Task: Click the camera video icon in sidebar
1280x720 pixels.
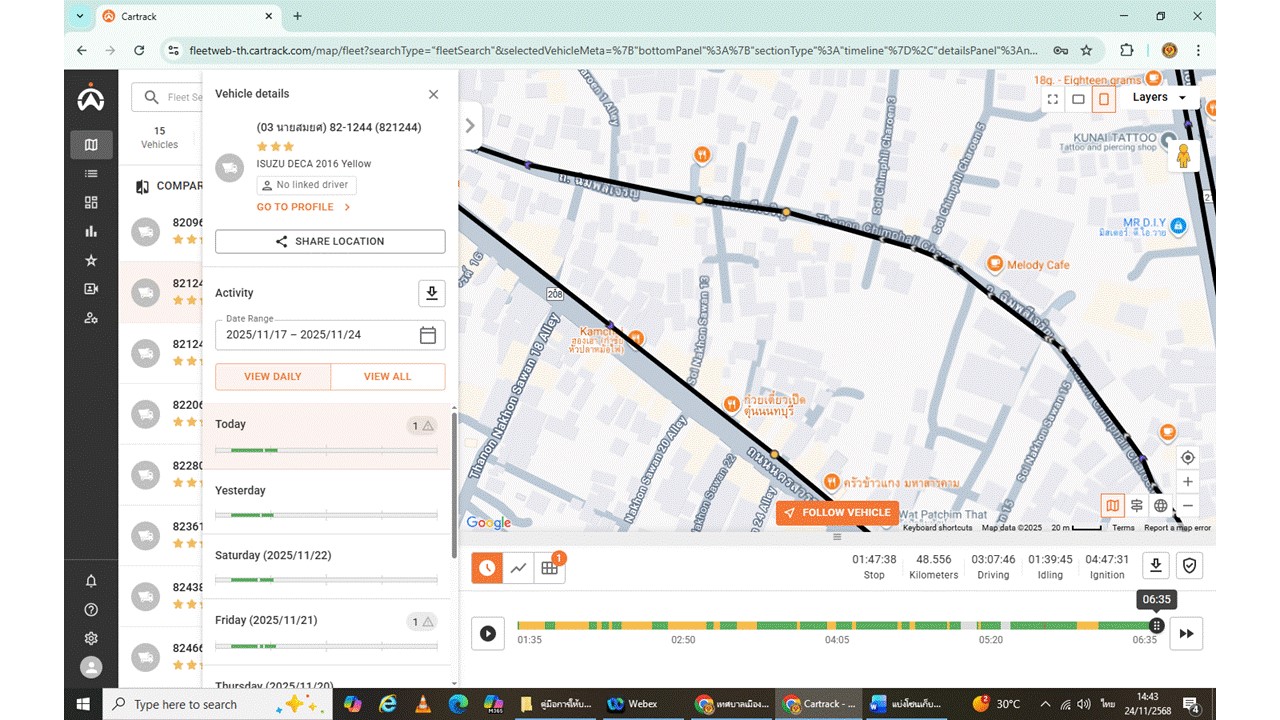Action: (x=91, y=289)
